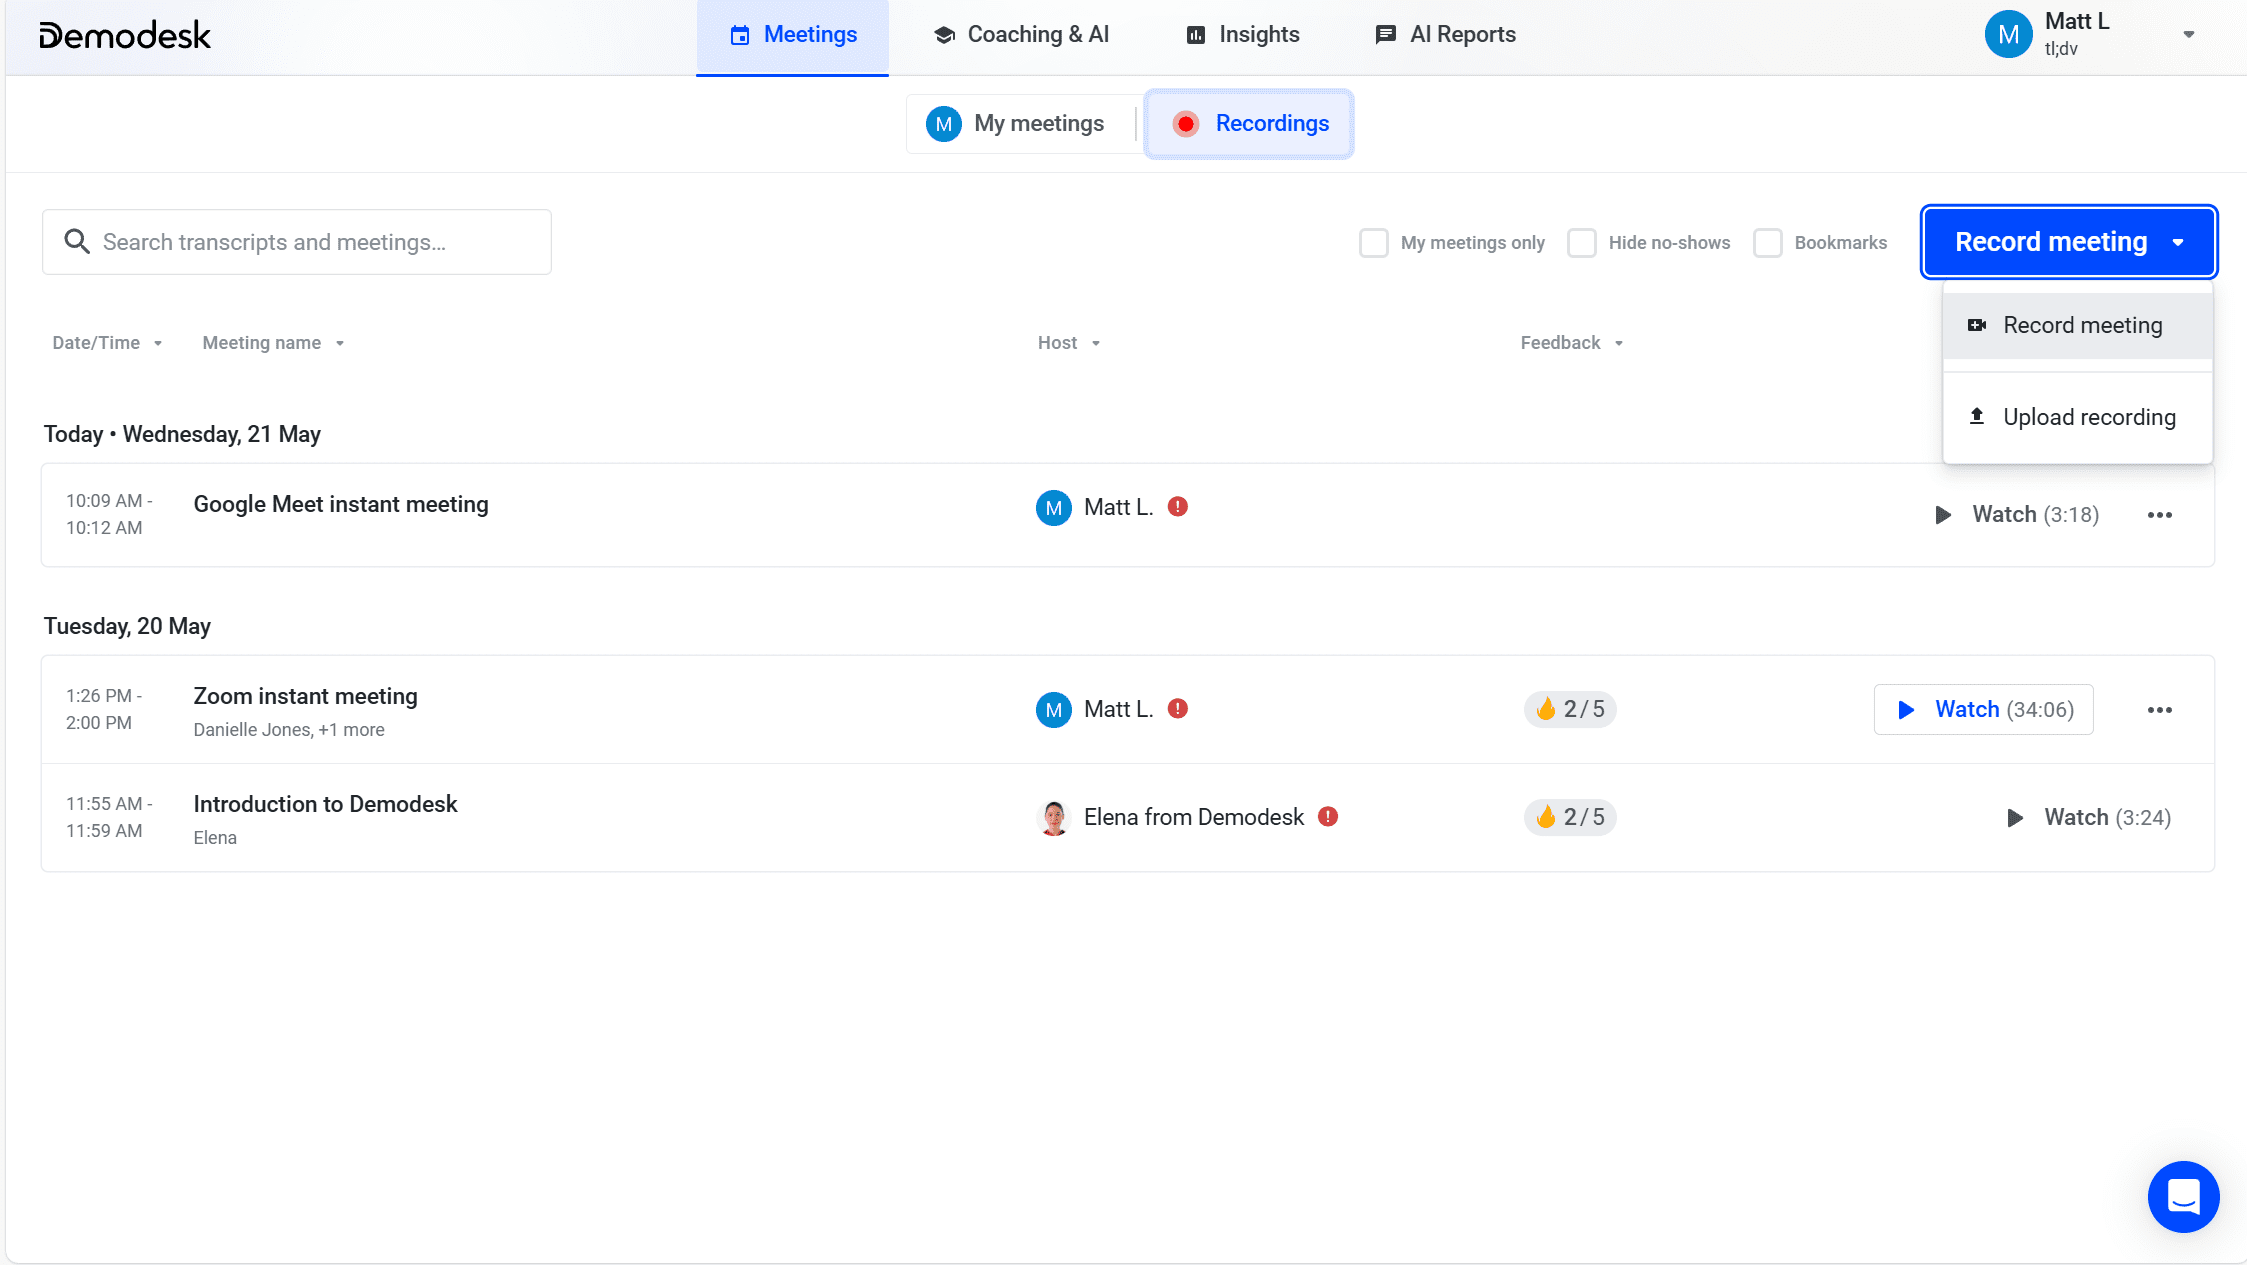Click the search magnifier icon
The image size is (2247, 1265).
click(x=77, y=241)
